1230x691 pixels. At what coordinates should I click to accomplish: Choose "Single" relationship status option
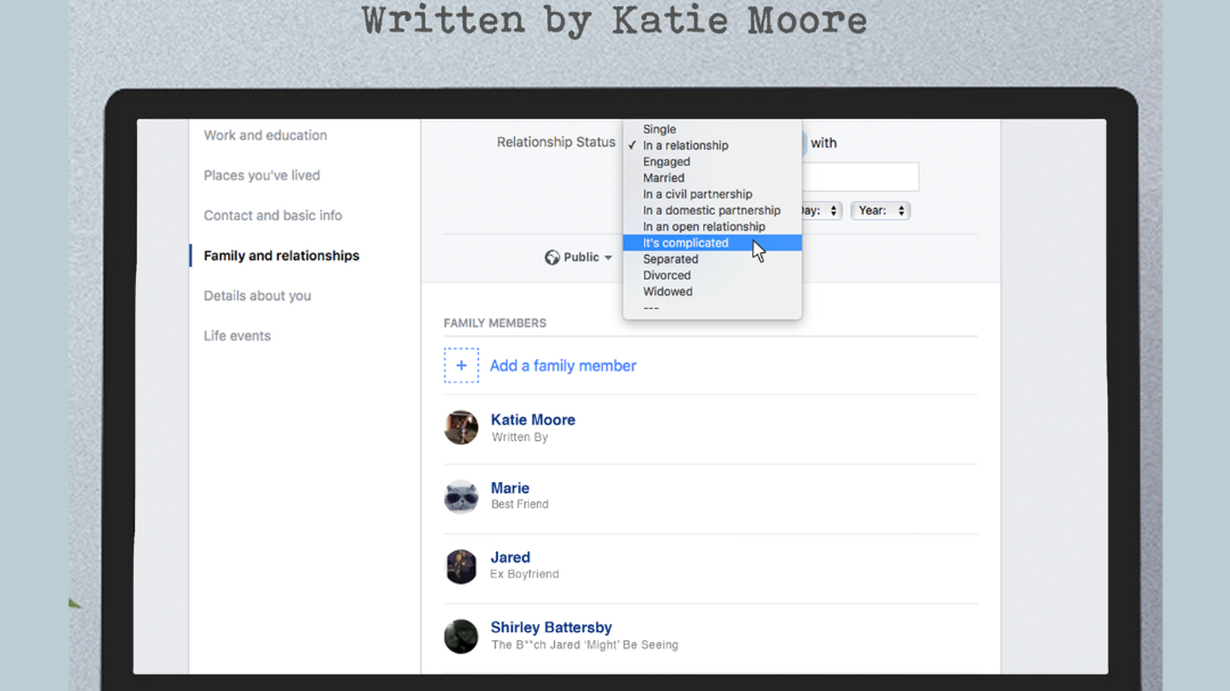pos(659,129)
